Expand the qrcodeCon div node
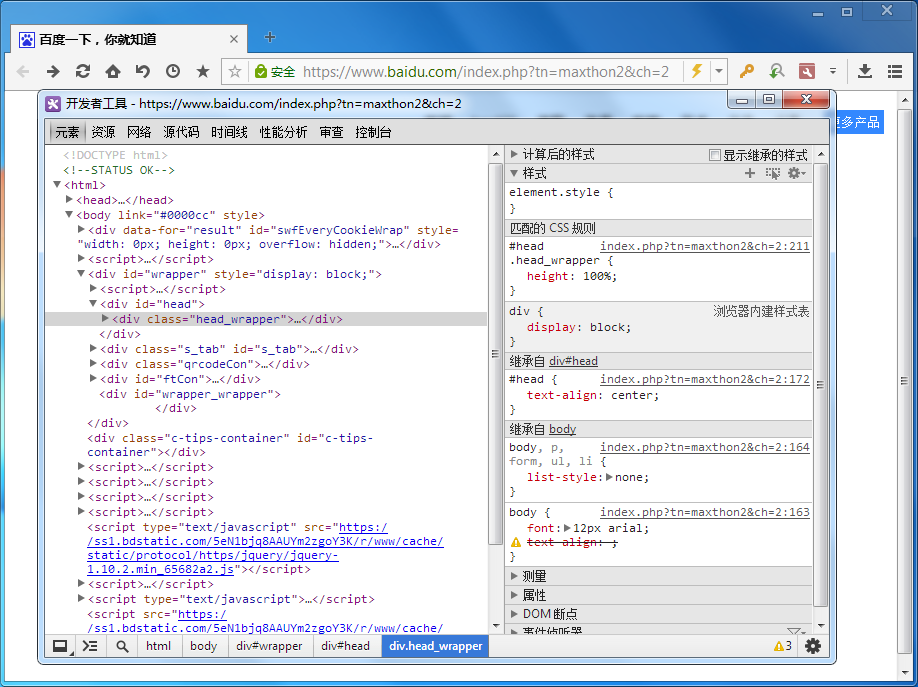Image resolution: width=918 pixels, height=687 pixels. 93,364
